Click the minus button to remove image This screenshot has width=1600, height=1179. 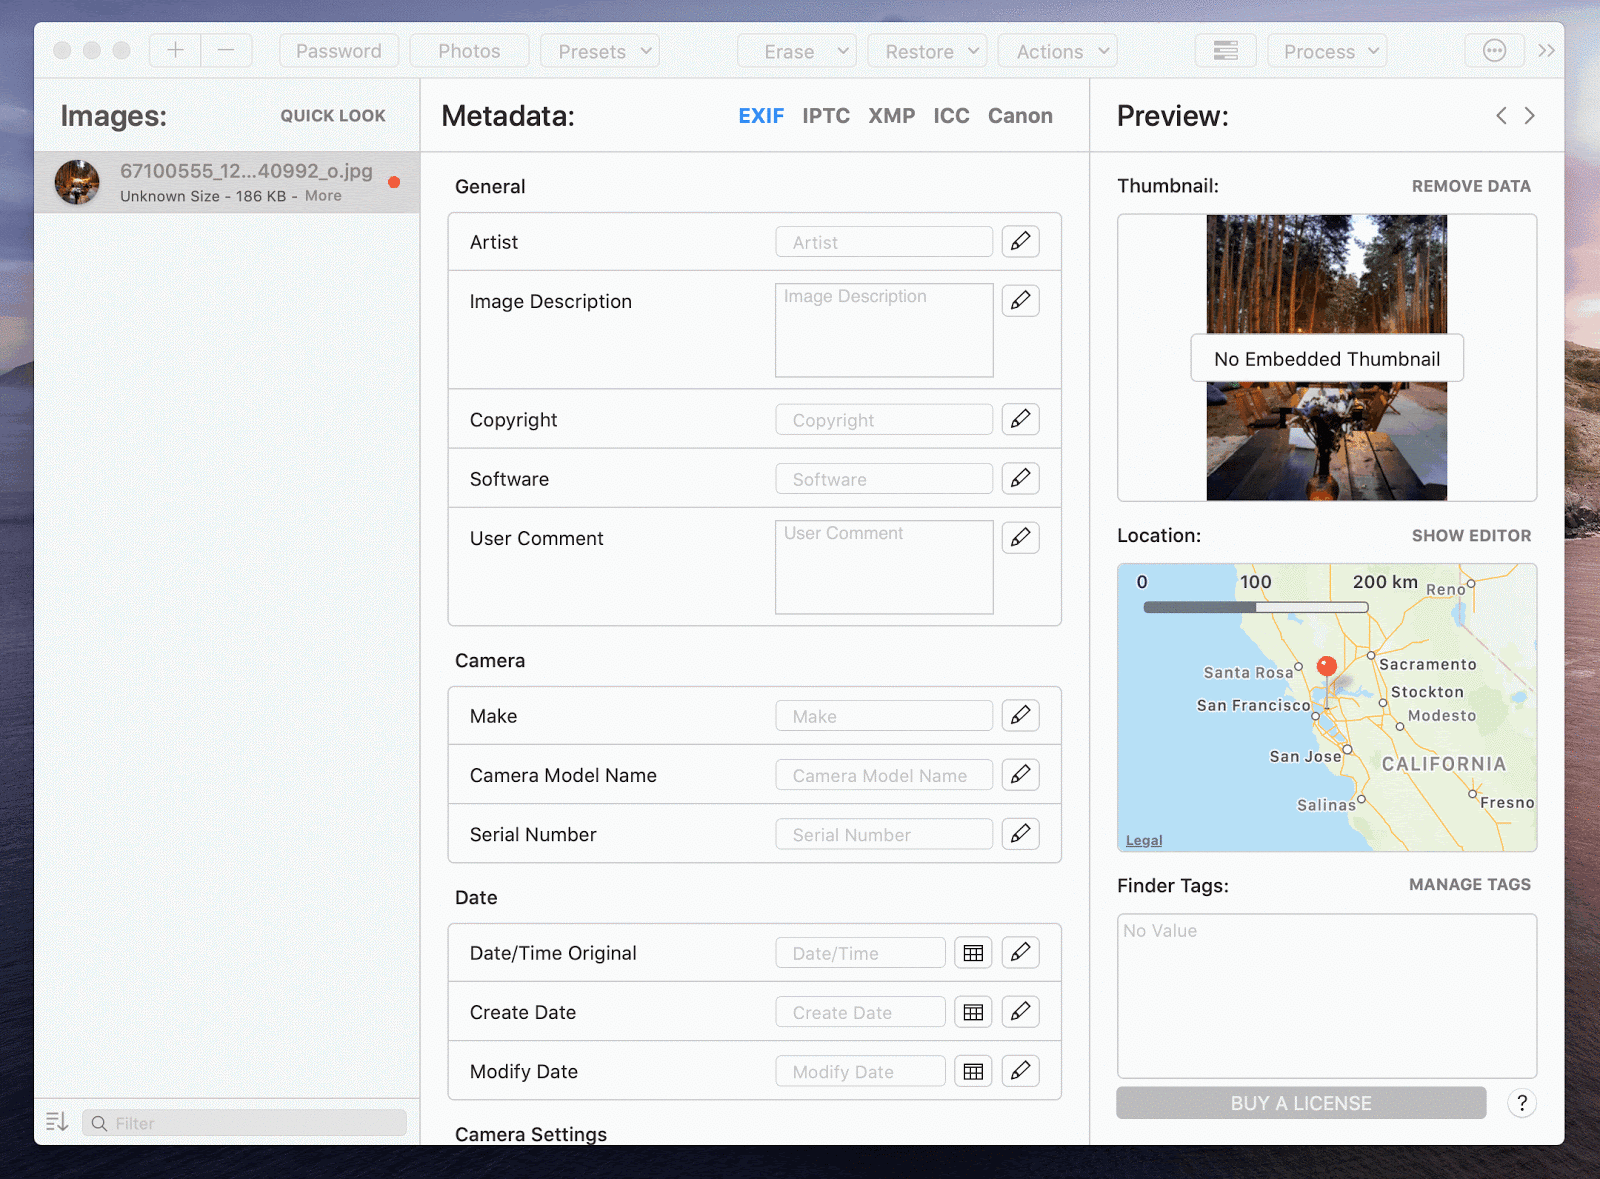coord(226,50)
